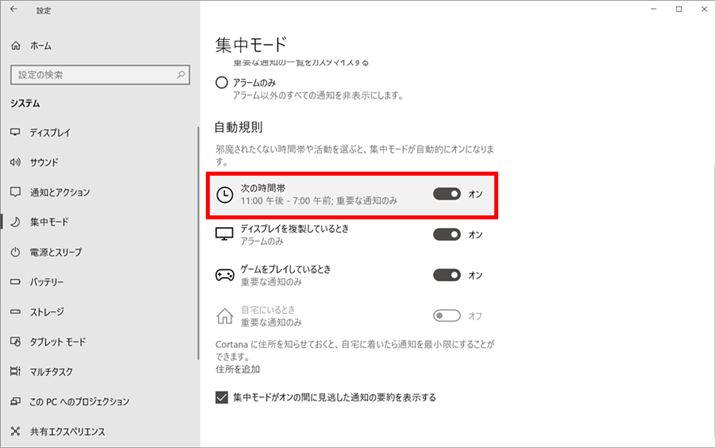Maximize the Settings window

point(679,9)
